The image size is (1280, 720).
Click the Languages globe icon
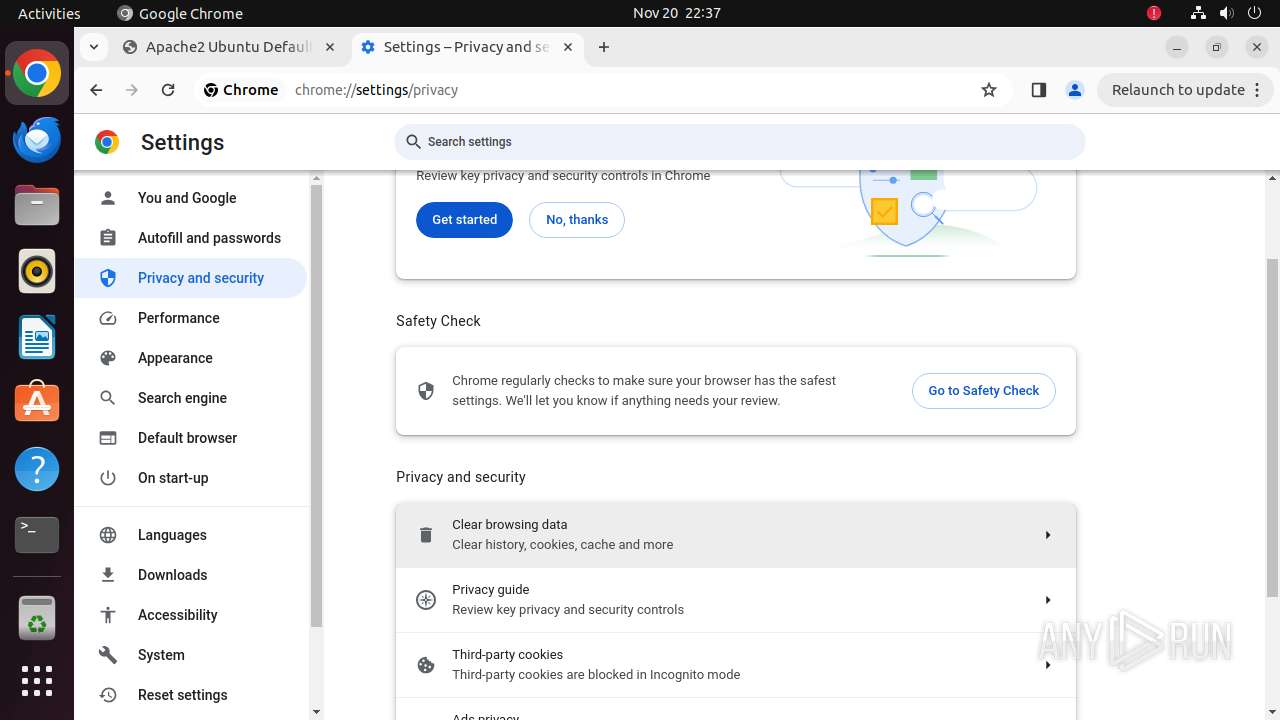click(x=108, y=535)
